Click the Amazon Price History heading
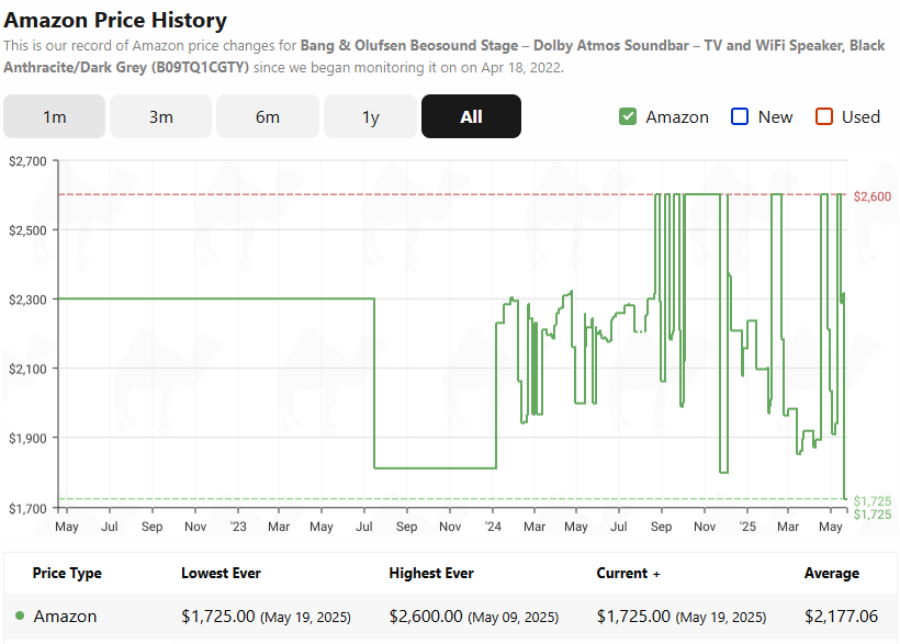Image resolution: width=900 pixels, height=644 pixels. coord(115,20)
